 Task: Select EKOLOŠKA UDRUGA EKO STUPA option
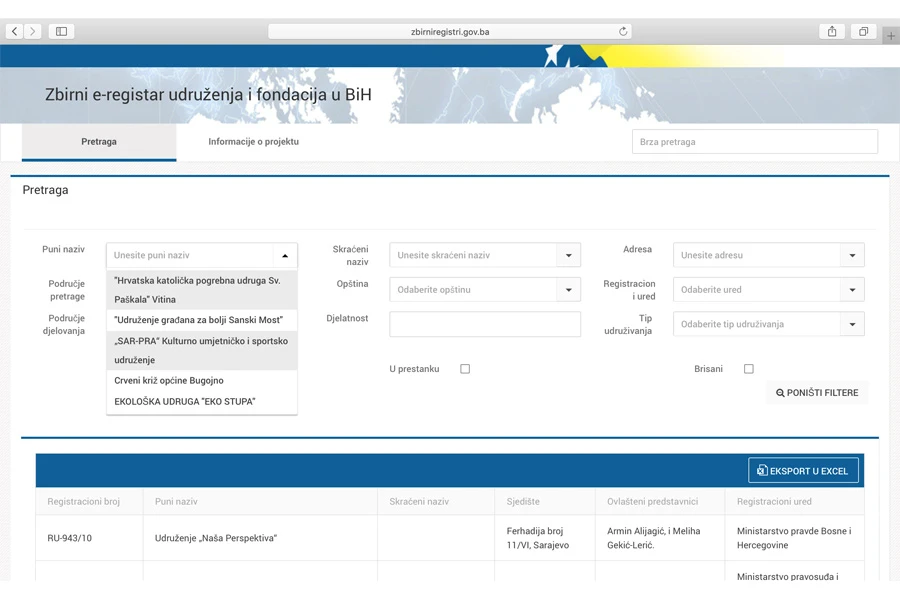pos(202,401)
